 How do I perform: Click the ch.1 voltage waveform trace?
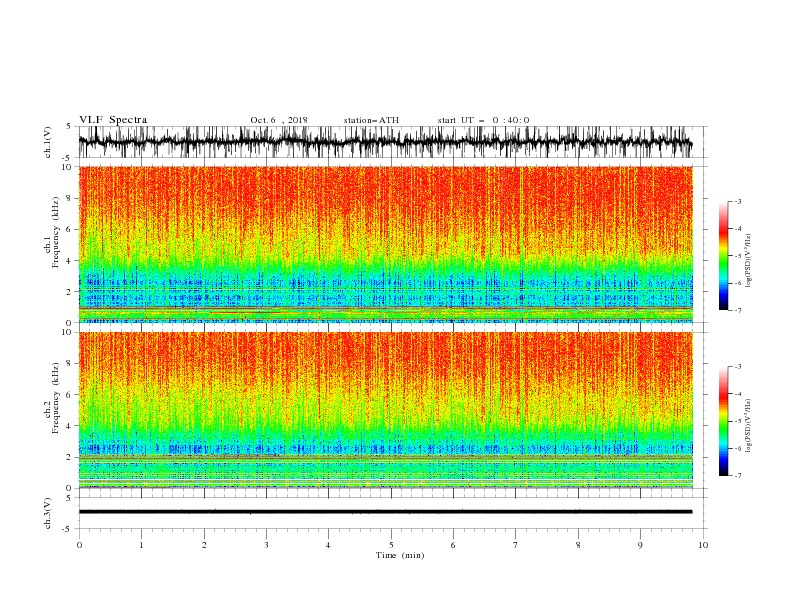[385, 142]
